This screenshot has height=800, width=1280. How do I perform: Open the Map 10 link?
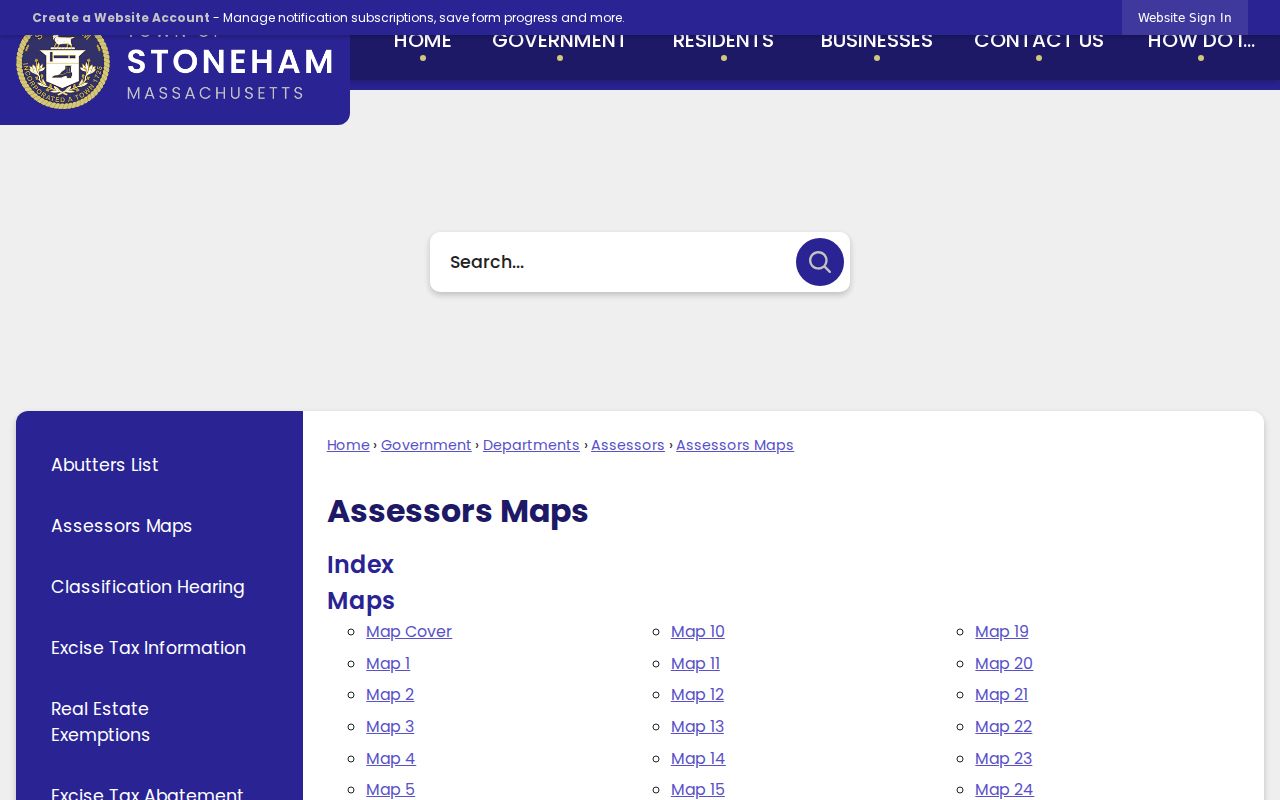tap(698, 632)
